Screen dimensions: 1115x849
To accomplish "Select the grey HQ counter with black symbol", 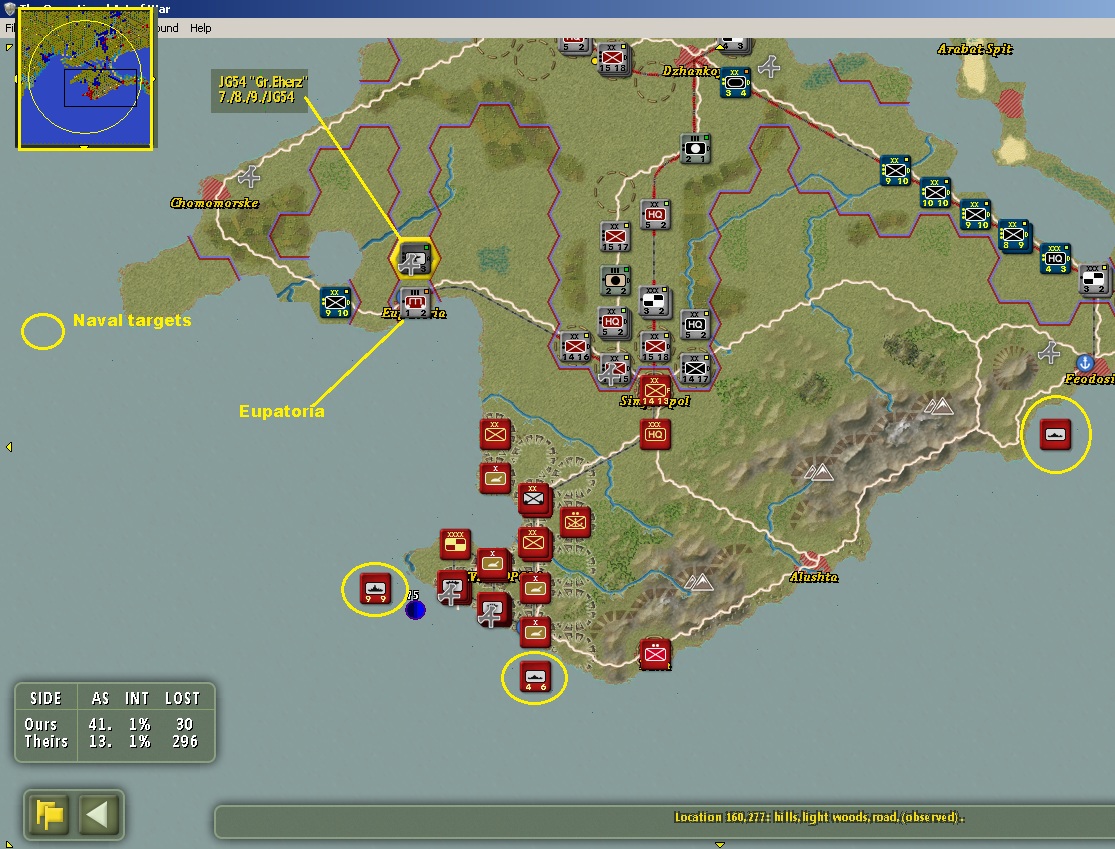I will pyautogui.click(x=695, y=325).
